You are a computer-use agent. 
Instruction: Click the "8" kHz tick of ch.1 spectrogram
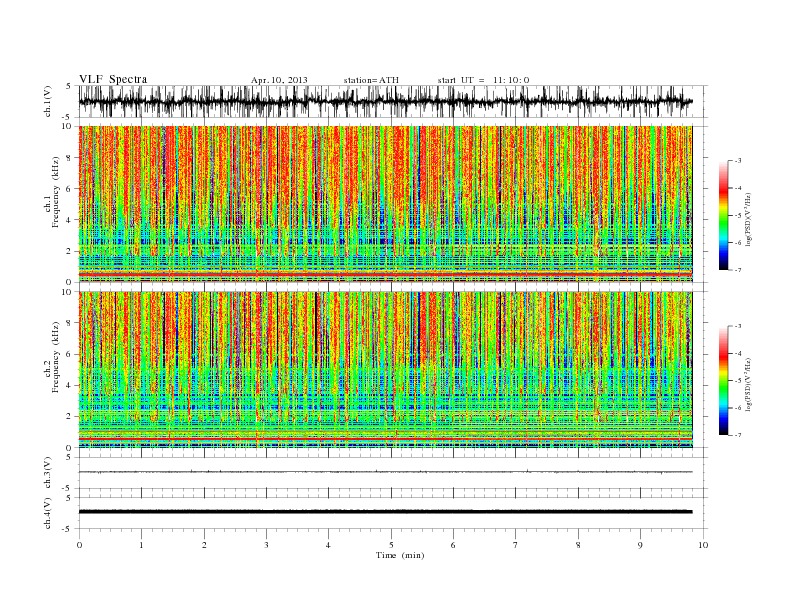(70, 158)
